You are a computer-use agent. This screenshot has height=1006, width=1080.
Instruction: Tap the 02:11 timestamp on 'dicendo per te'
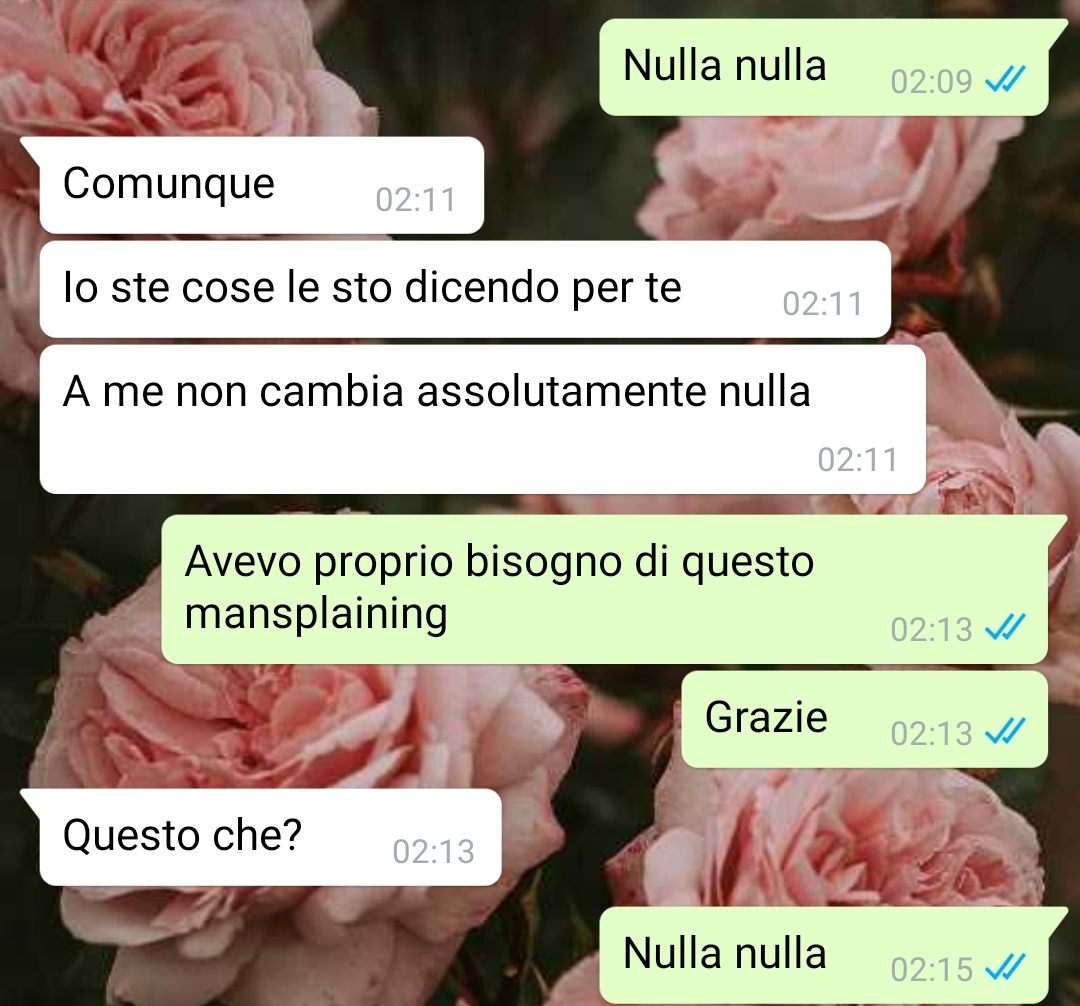pos(822,304)
